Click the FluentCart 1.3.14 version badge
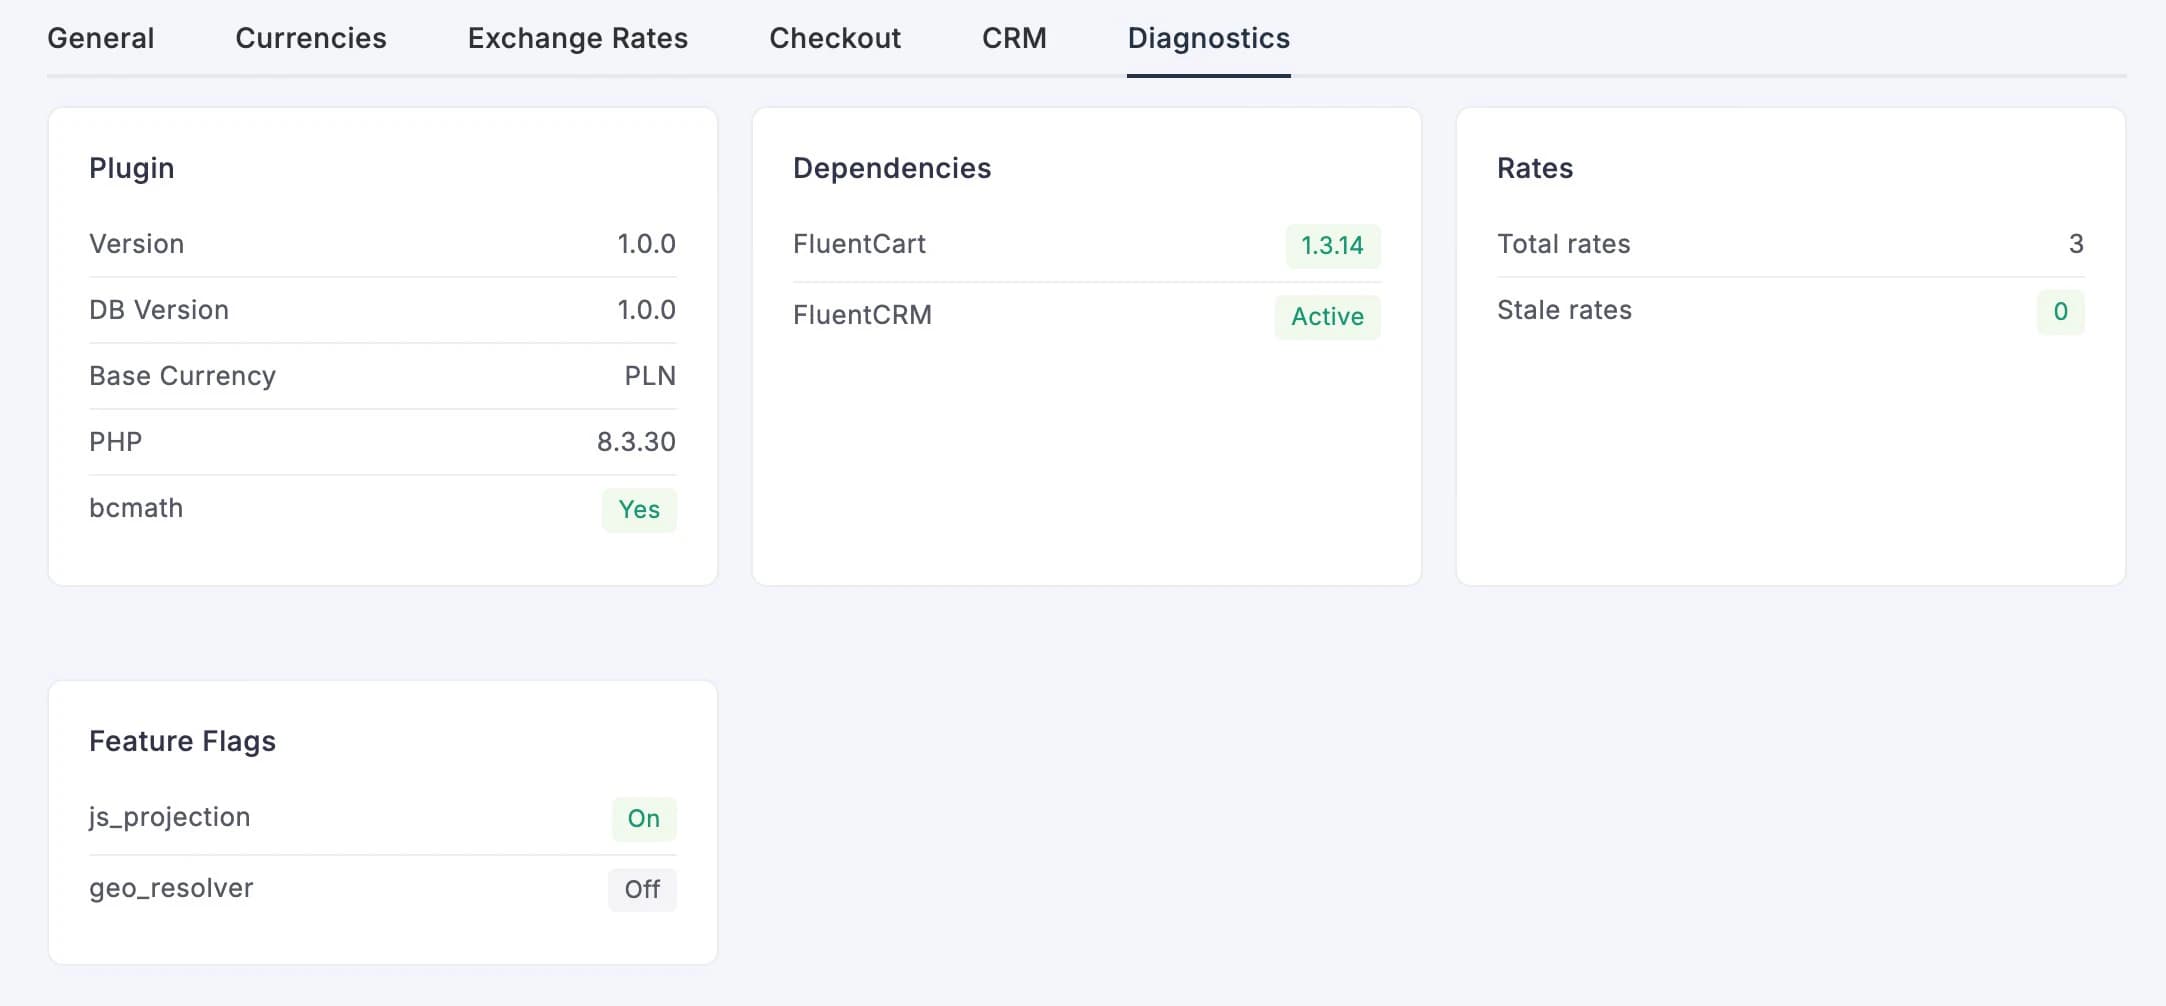 [x=1334, y=245]
